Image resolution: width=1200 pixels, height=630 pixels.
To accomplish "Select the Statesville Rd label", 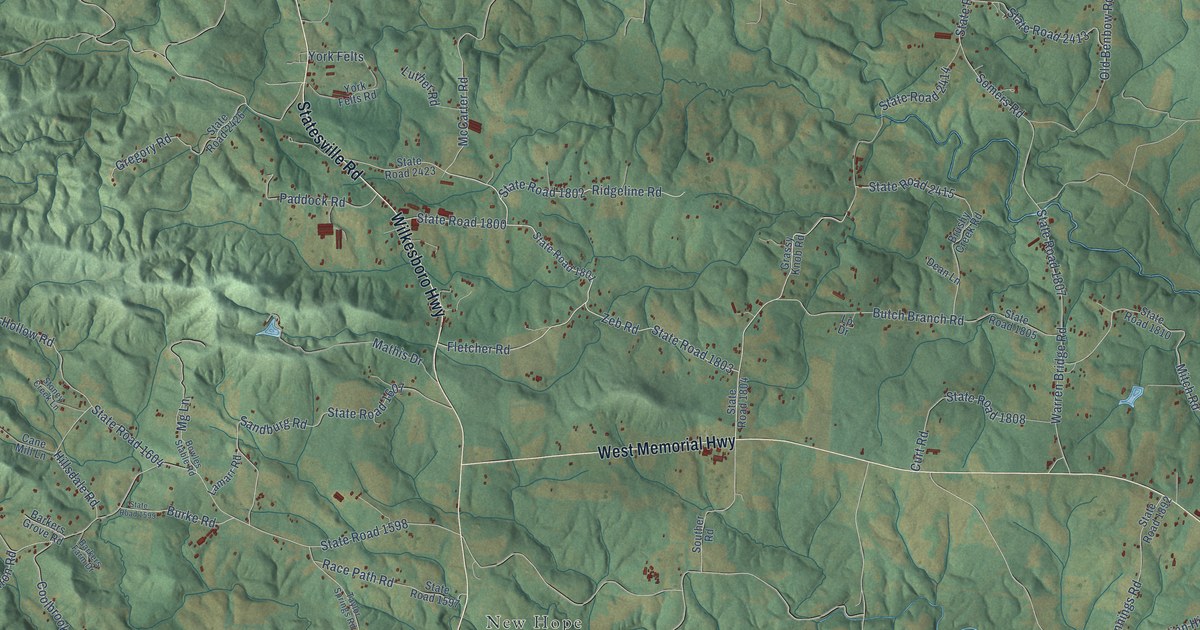I will click(330, 140).
